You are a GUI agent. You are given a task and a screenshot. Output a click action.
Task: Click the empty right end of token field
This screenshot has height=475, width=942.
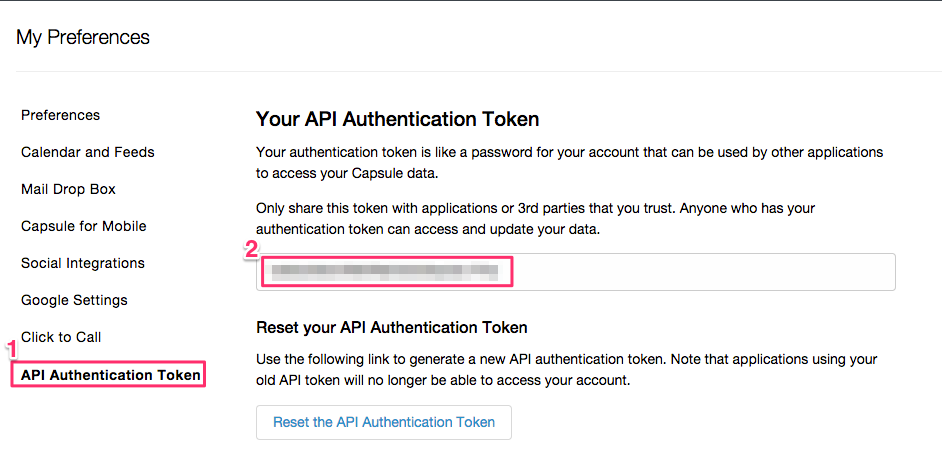coord(800,272)
